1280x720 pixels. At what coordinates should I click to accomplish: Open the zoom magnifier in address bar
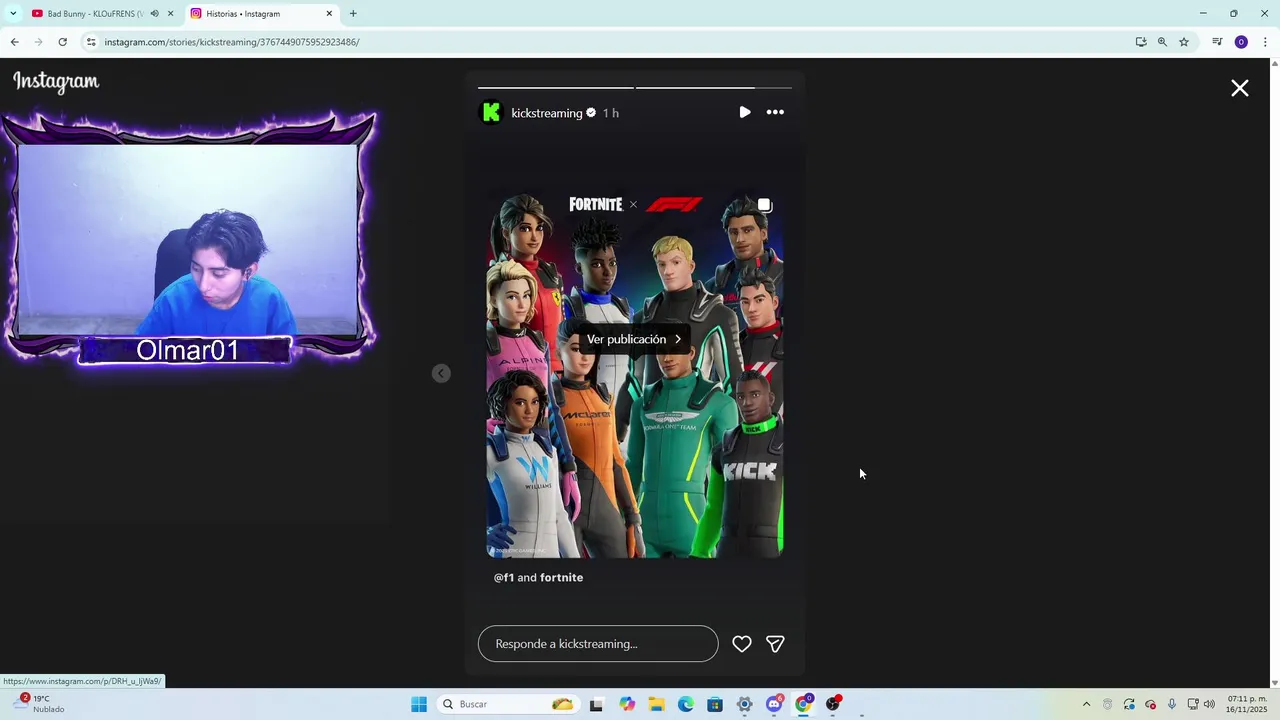click(x=1162, y=42)
